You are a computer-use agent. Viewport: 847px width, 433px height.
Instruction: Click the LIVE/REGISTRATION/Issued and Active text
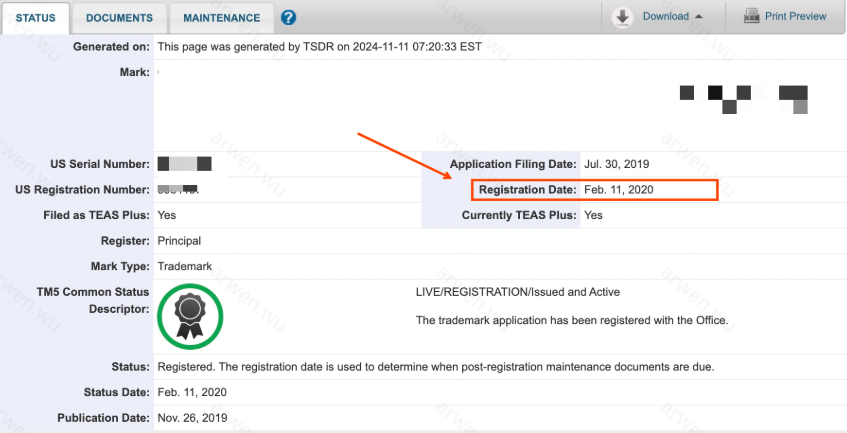pos(517,292)
